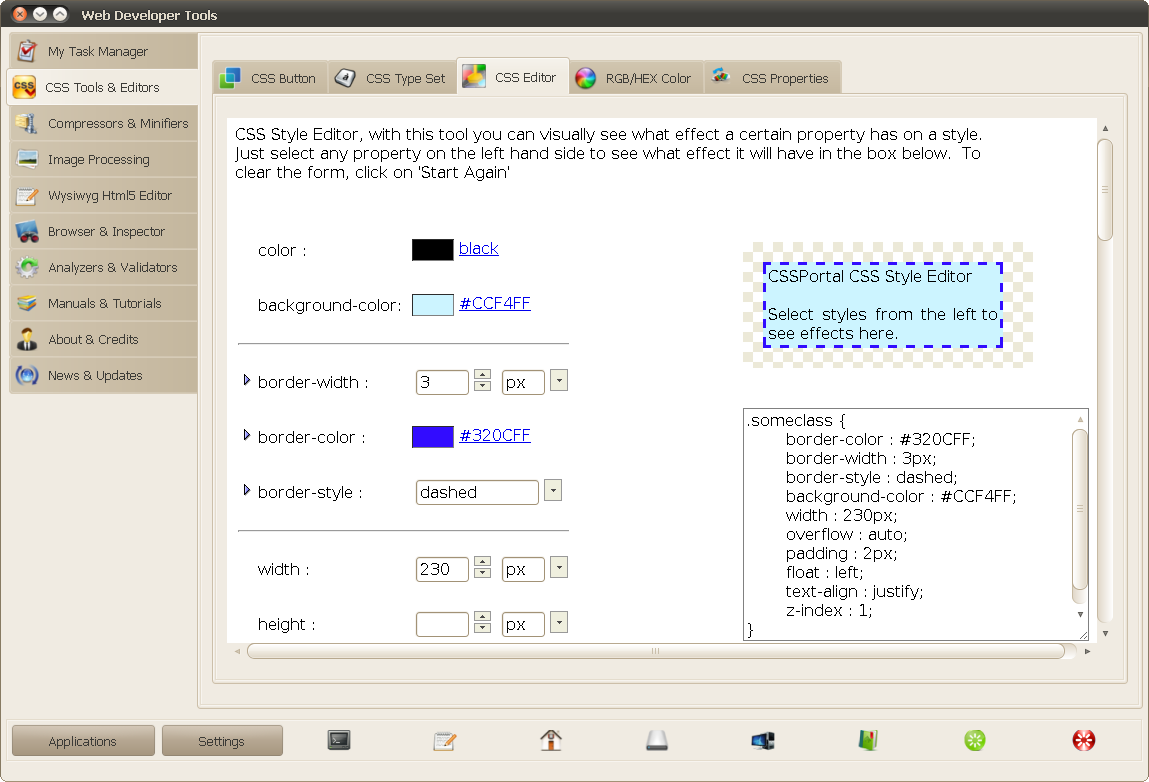Click the home house icon
Screen dimensions: 1149x782
551,740
